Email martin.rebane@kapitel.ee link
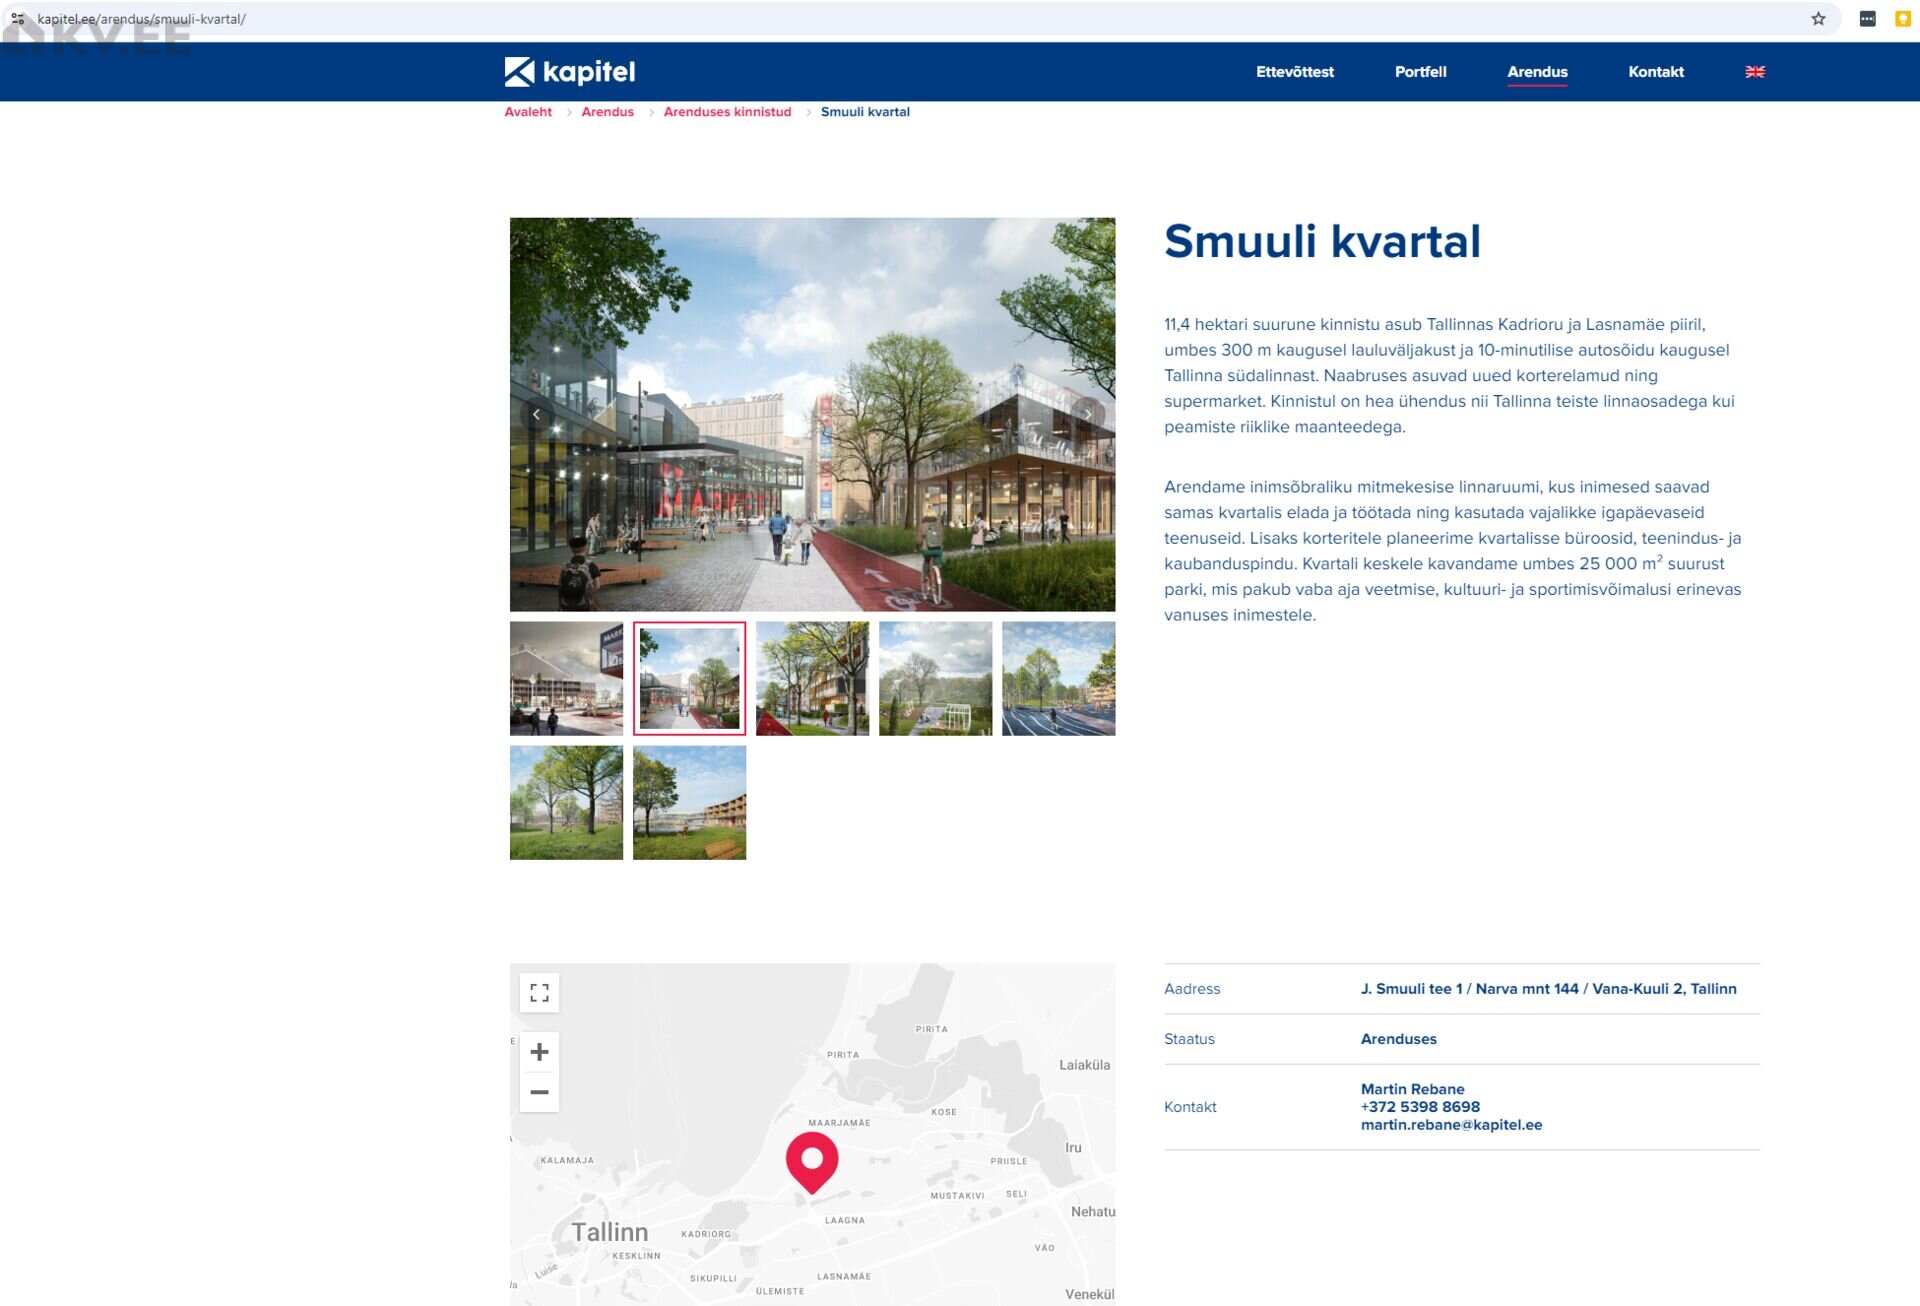This screenshot has width=1920, height=1306. click(1450, 1125)
